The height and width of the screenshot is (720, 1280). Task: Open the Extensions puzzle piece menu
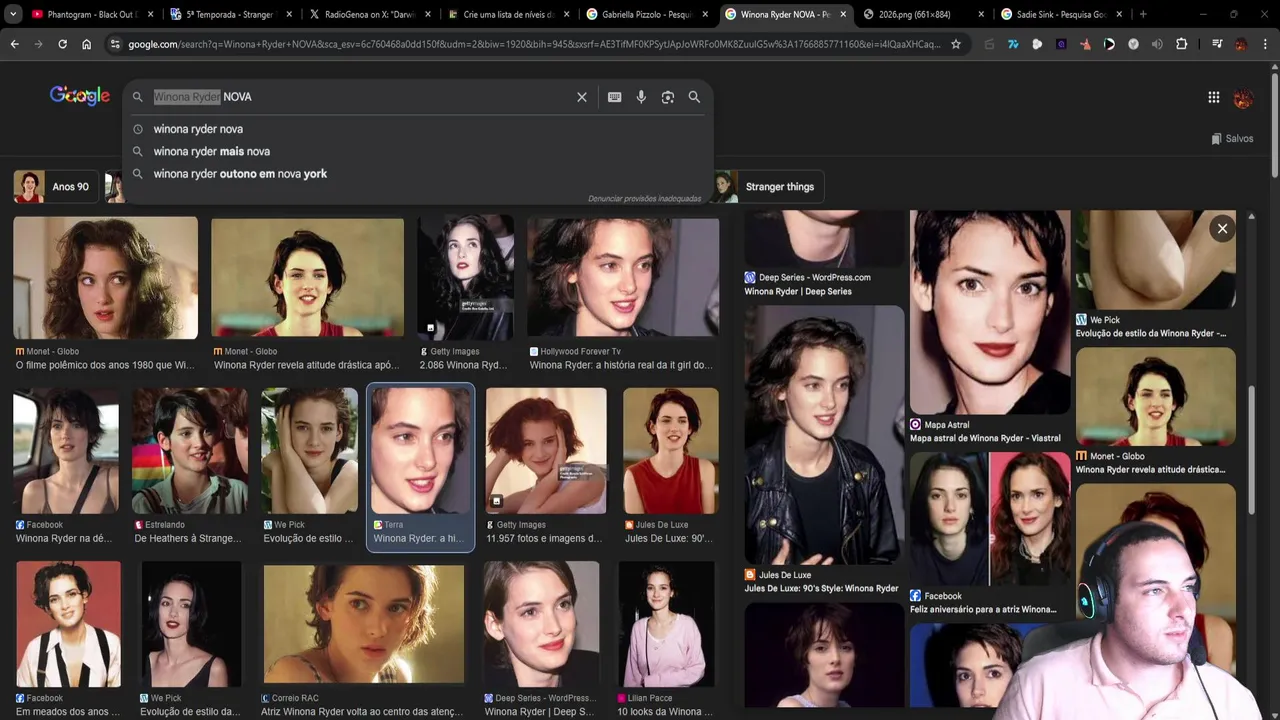1182,44
